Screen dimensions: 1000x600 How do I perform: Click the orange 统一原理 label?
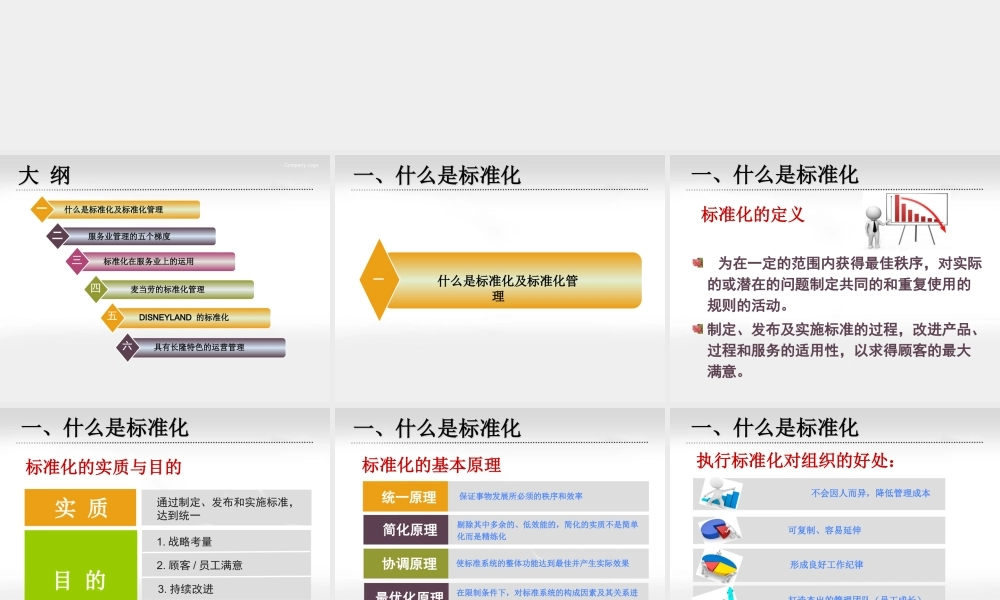click(406, 497)
